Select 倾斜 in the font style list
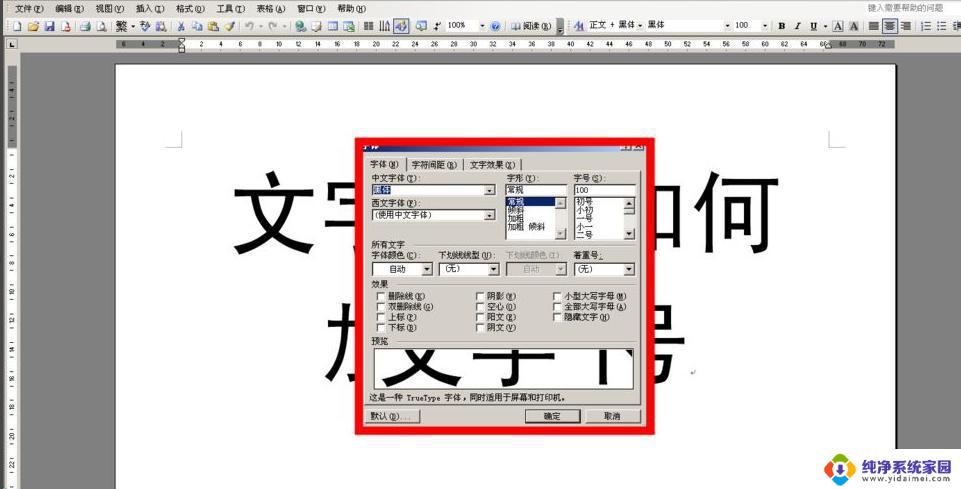961x489 pixels. pos(515,210)
